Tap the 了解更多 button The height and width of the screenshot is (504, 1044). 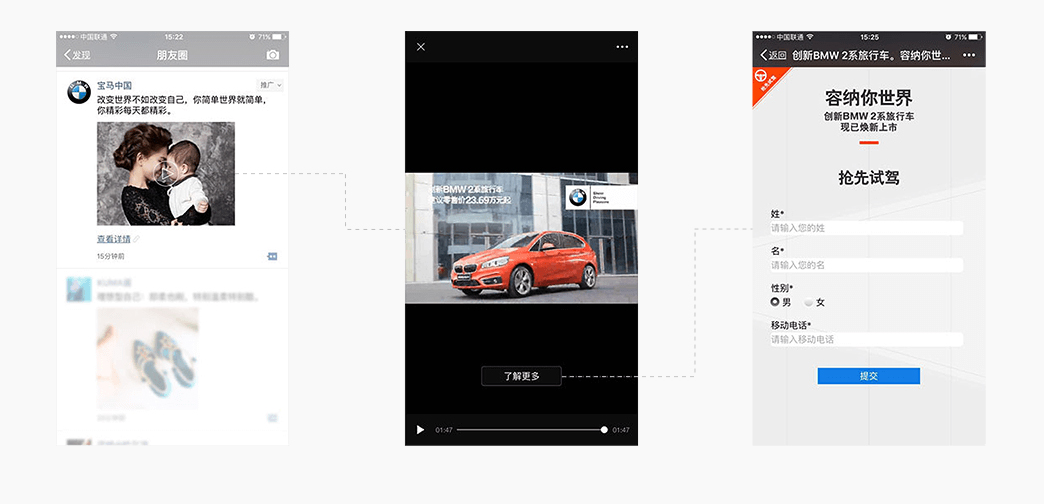pos(521,376)
